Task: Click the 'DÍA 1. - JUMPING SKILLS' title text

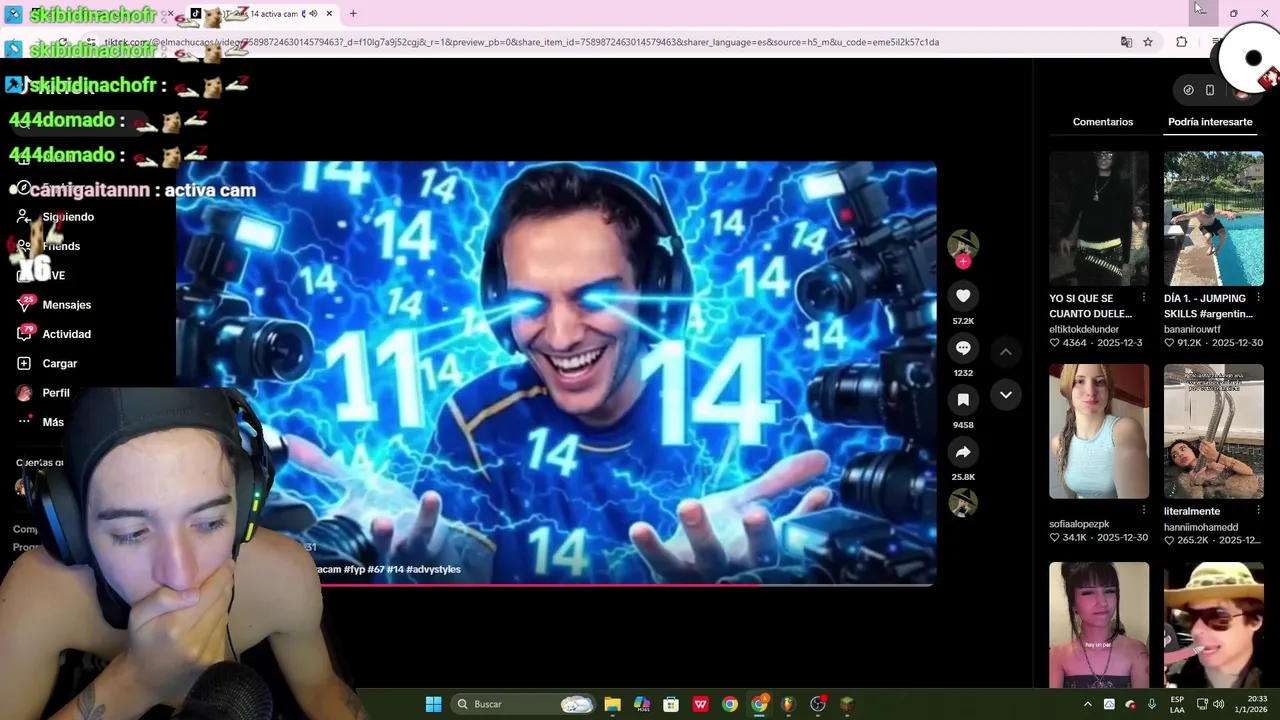Action: (x=1208, y=306)
